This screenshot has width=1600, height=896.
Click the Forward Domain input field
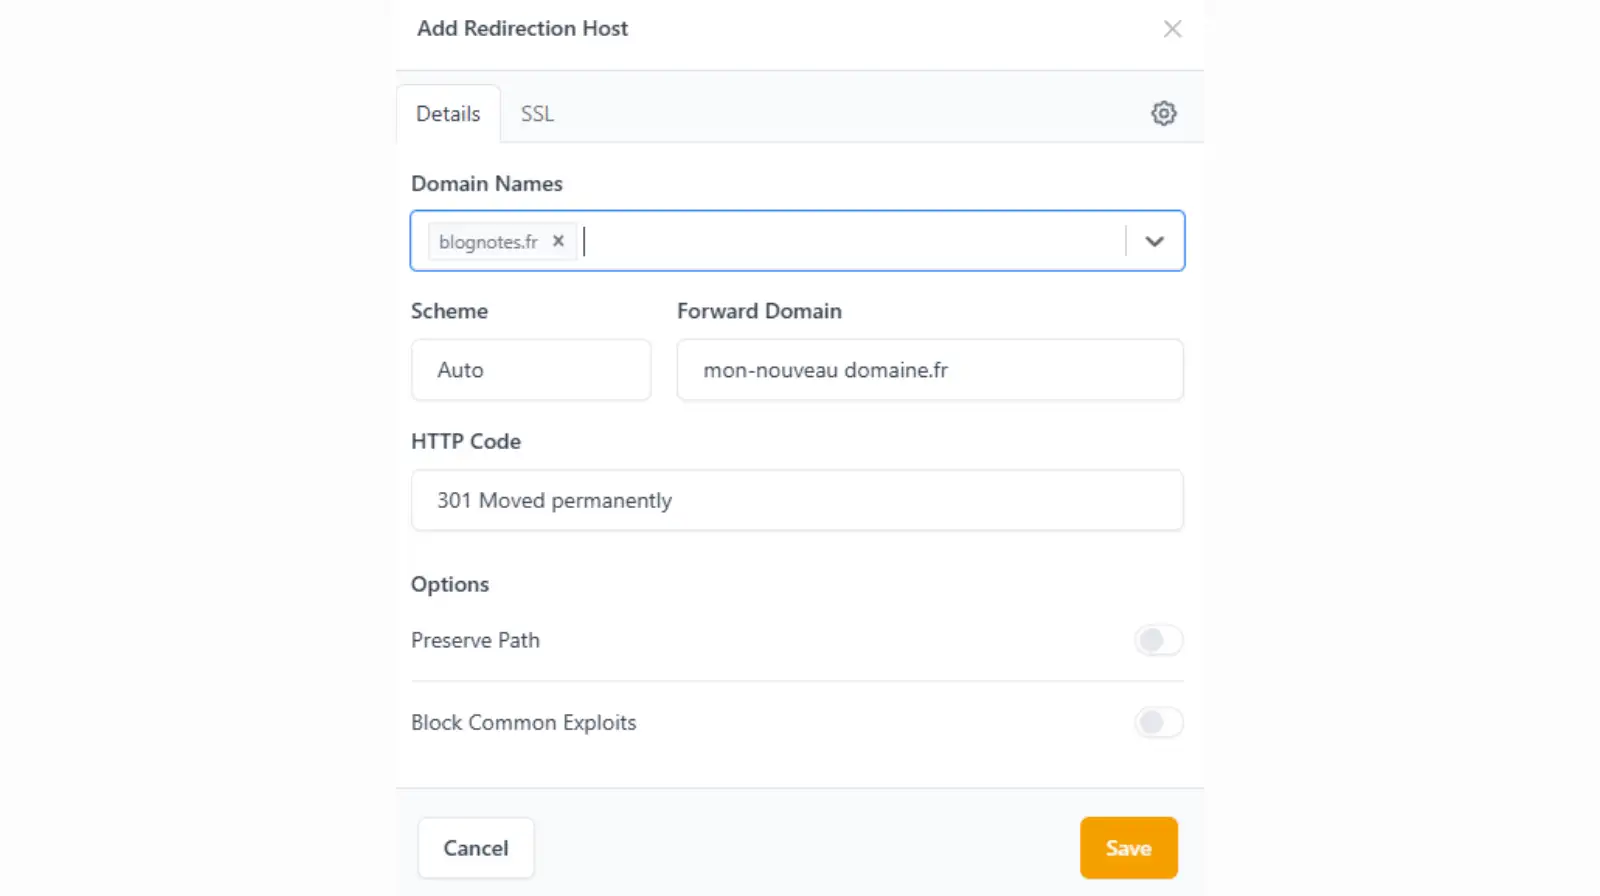coord(929,370)
